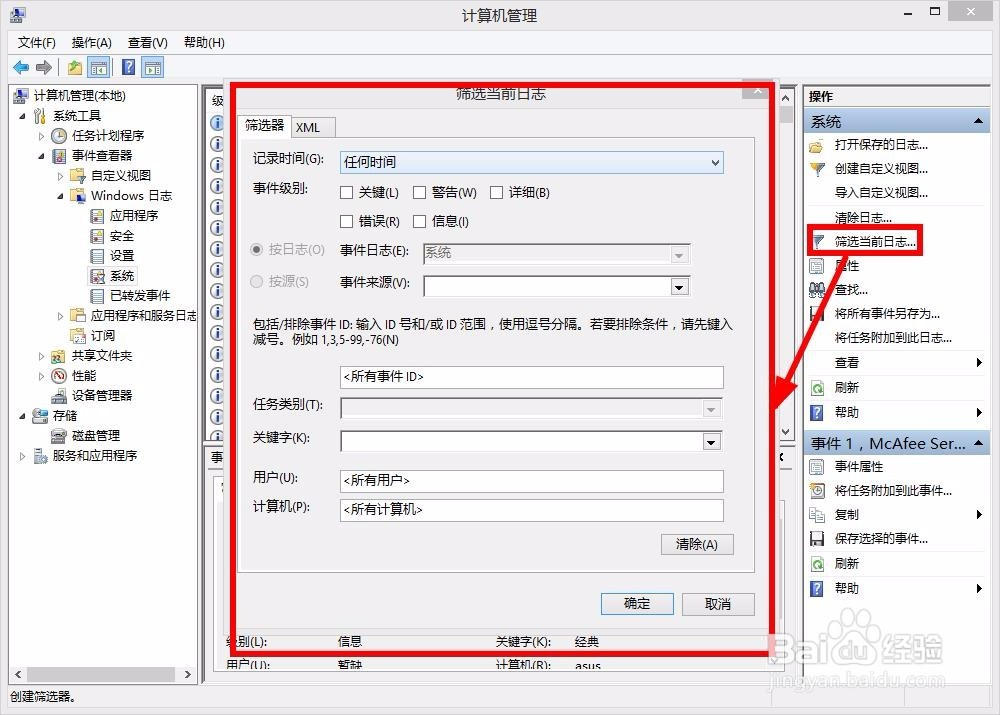1000x715 pixels.
Task: Open the 事件来源 dropdown
Action: (679, 287)
